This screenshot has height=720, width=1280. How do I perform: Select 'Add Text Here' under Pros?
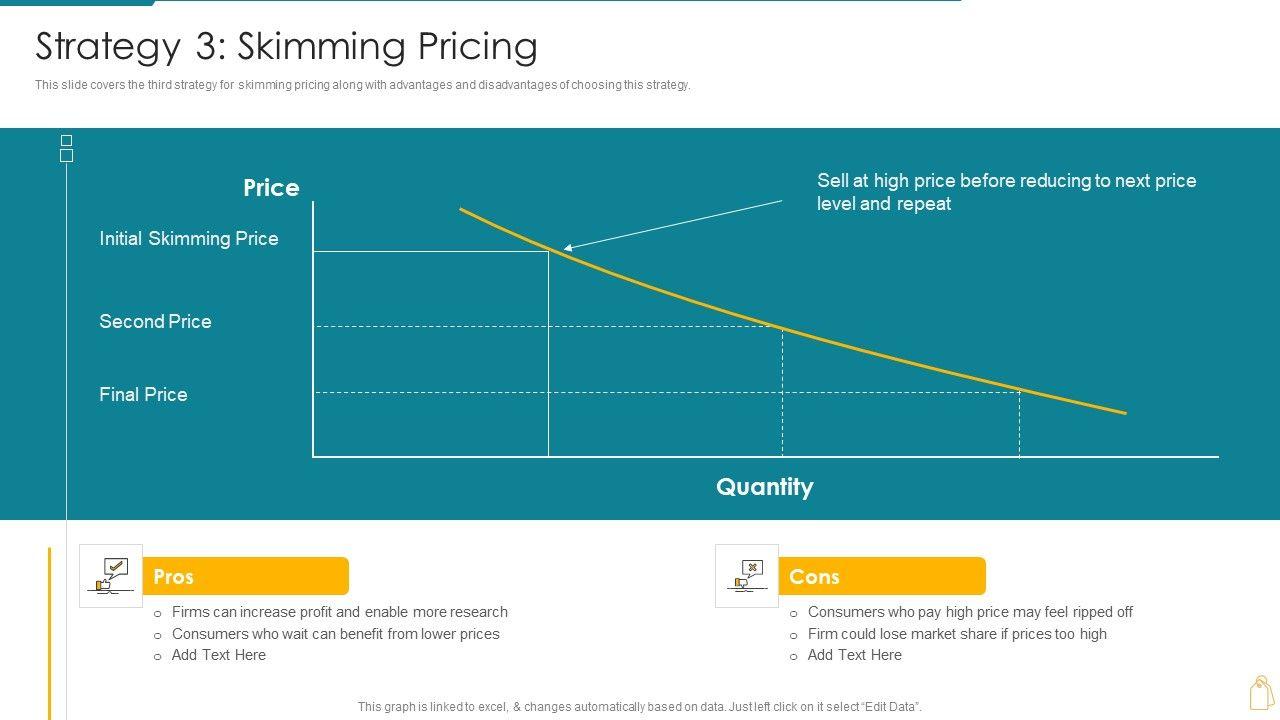coord(218,655)
